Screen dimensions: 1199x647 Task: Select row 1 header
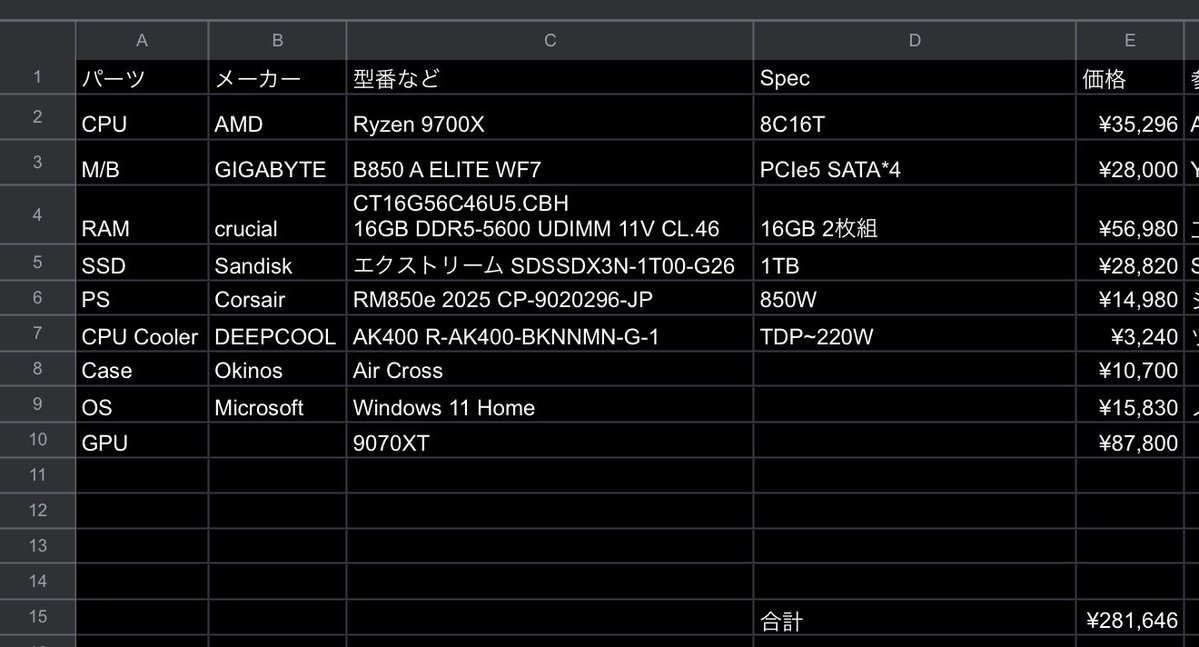(37, 77)
